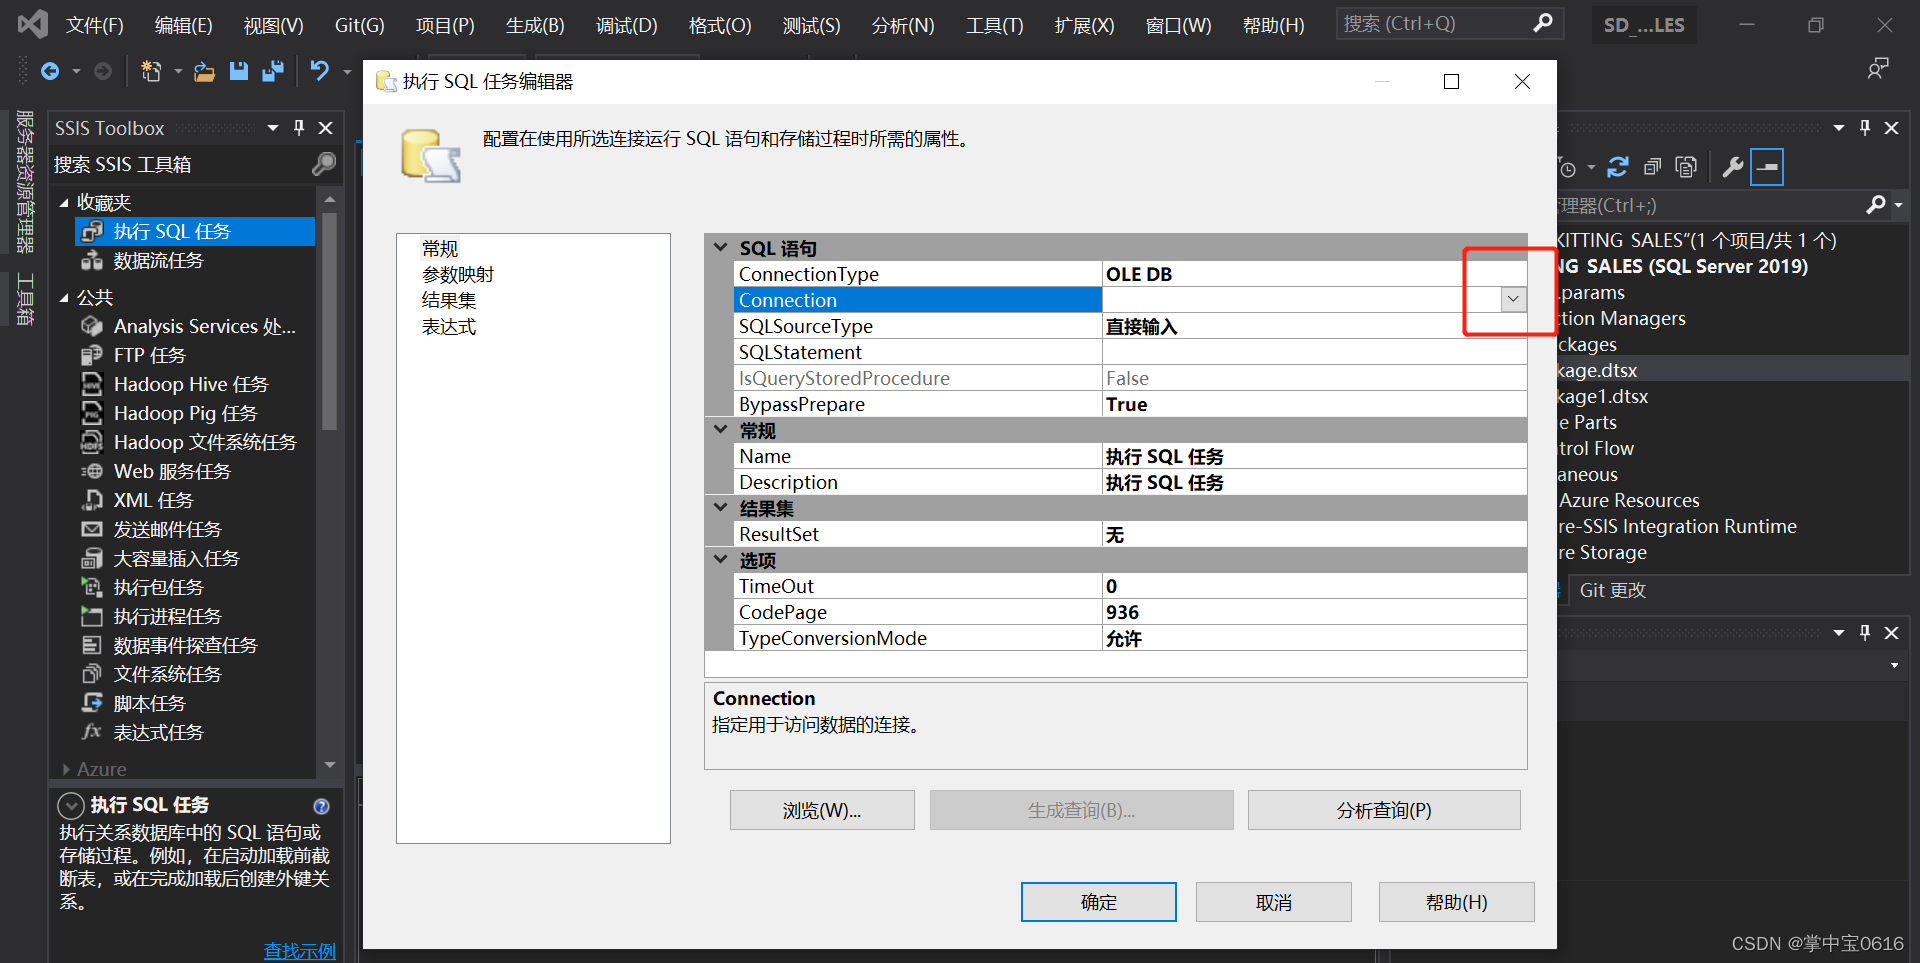Click the Refresh icon in Solution Explorer
Image resolution: width=1920 pixels, height=963 pixels.
(x=1618, y=167)
